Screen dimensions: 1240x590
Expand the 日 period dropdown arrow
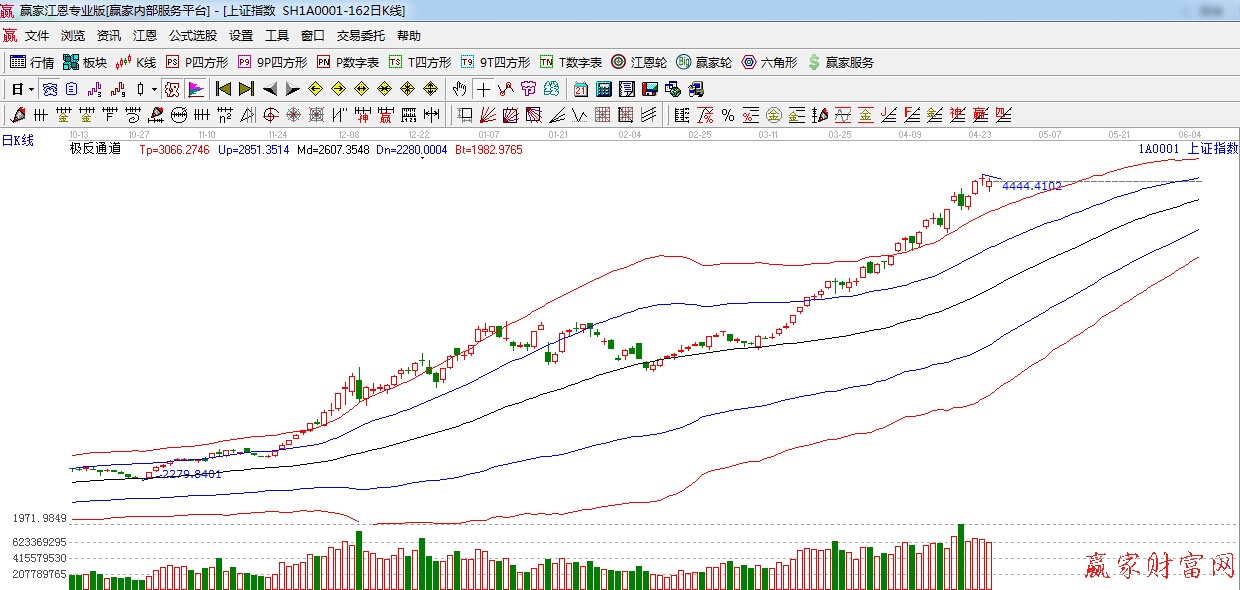pyautogui.click(x=31, y=89)
